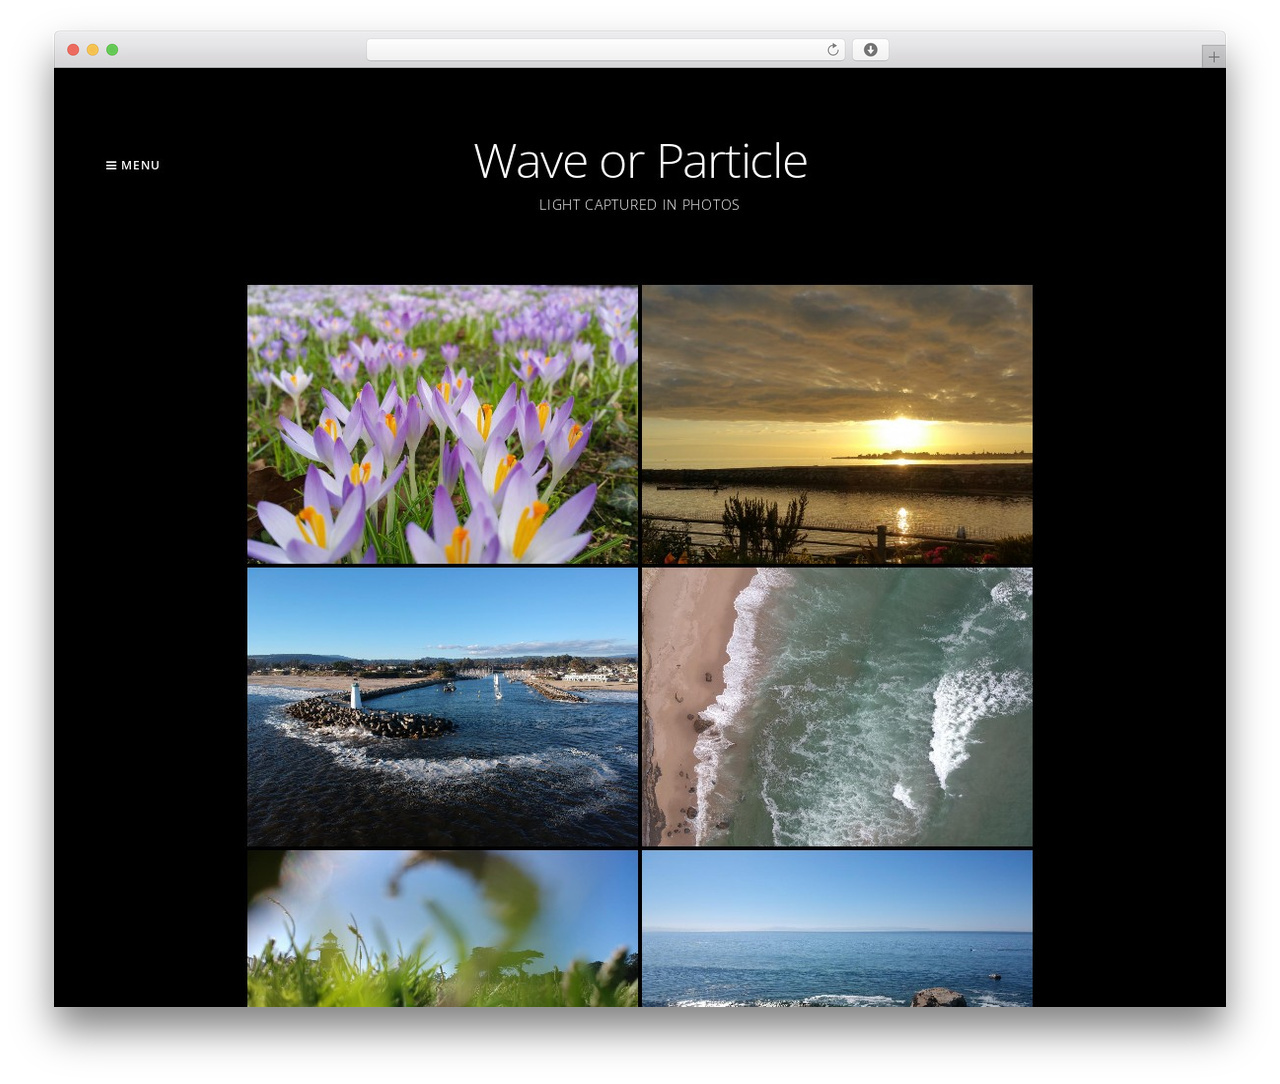Click the browser reload icon
Viewport: 1280px width, 1084px height.
(x=833, y=50)
